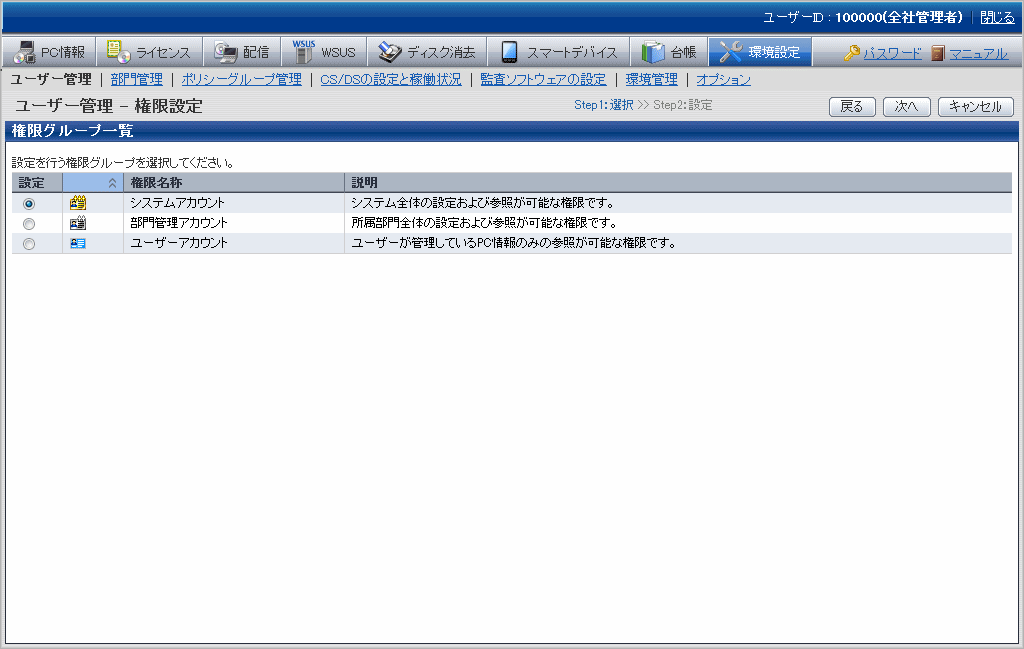The height and width of the screenshot is (649, 1024).
Task: Open the ディスク消去 disk erase tab
Action: [x=427, y=52]
